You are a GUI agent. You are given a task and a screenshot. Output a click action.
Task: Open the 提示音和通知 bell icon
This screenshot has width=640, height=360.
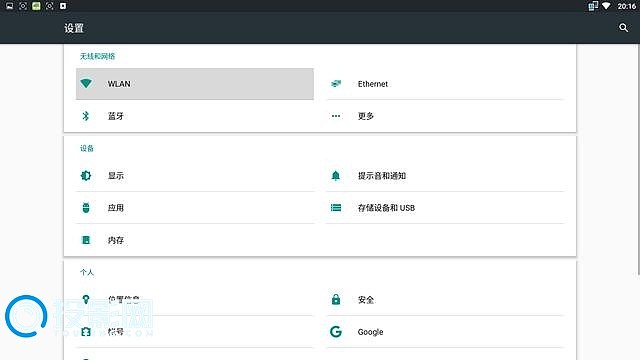point(336,176)
